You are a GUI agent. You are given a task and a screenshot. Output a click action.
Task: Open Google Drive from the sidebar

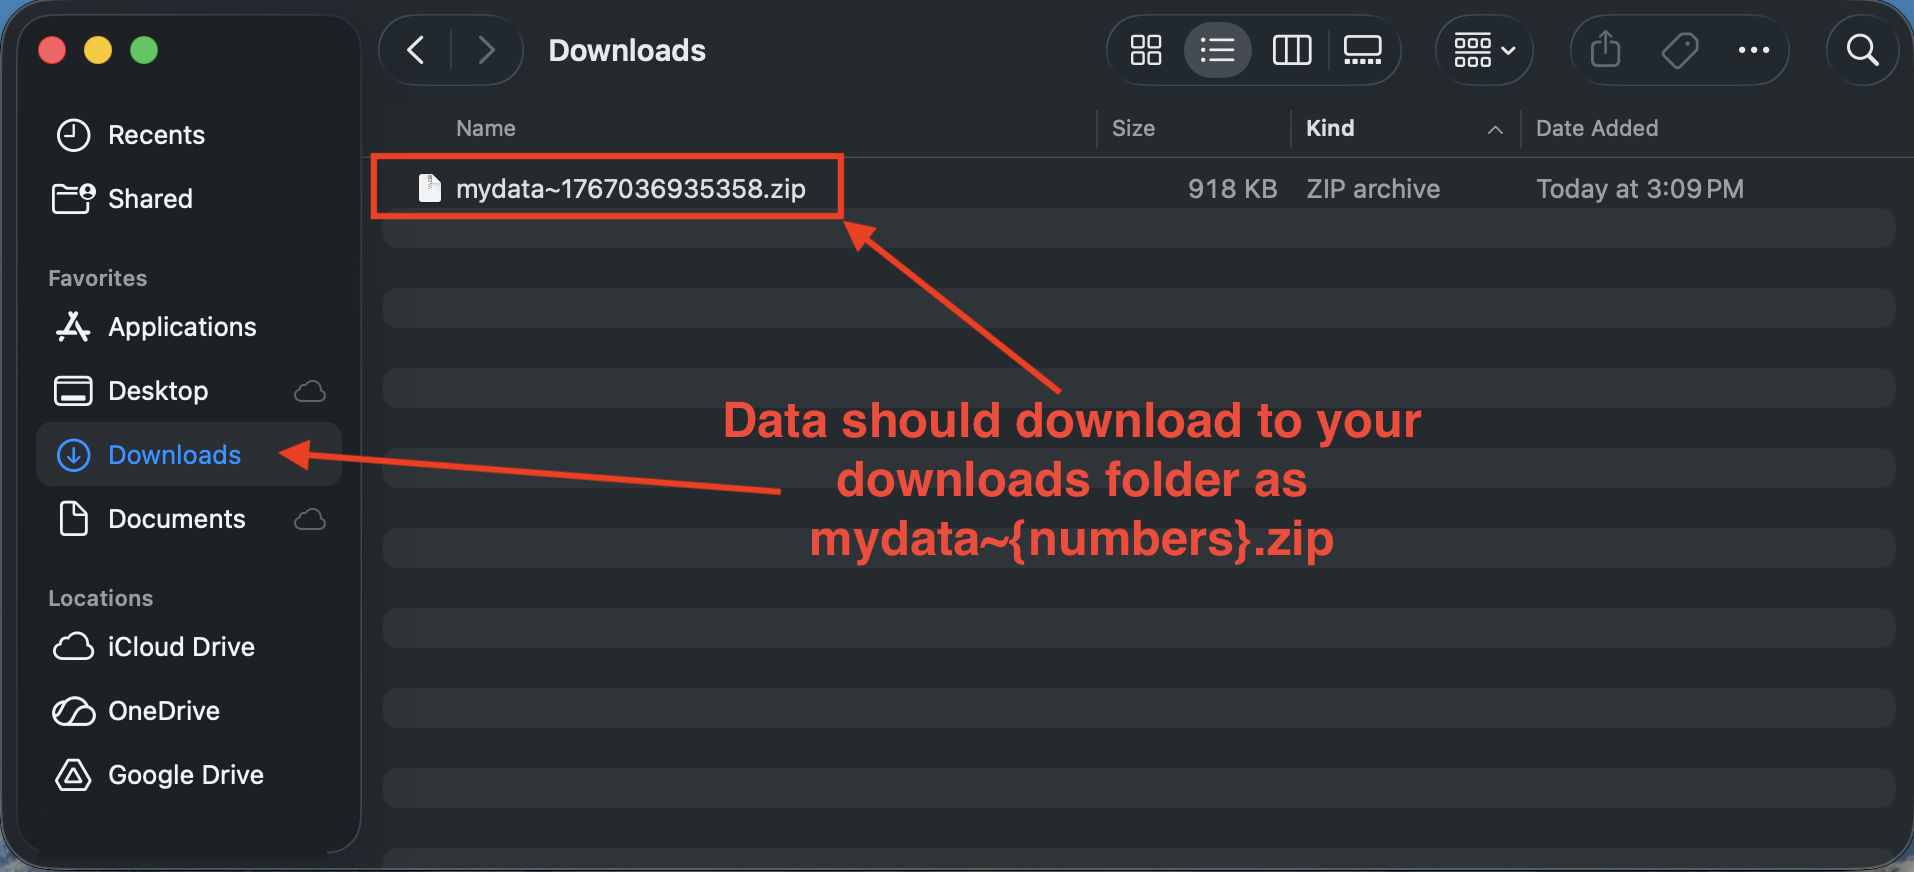[185, 774]
